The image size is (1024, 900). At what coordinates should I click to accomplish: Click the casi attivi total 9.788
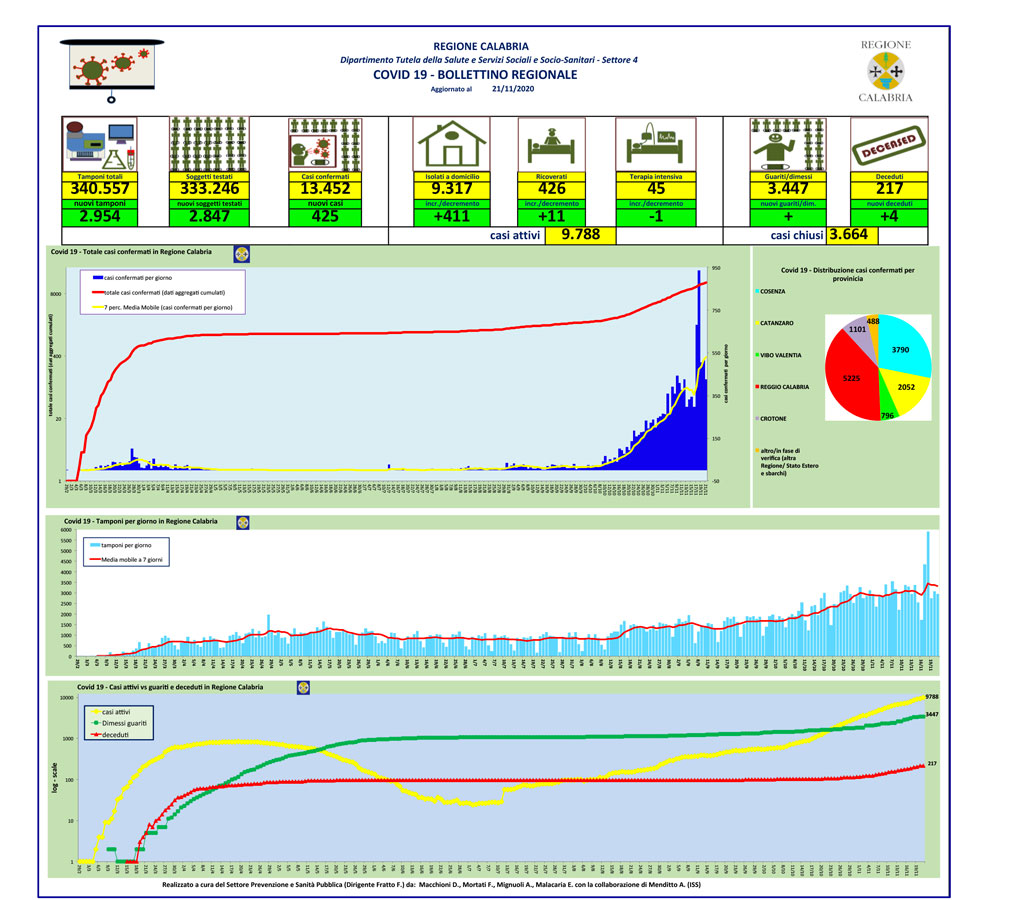(581, 235)
